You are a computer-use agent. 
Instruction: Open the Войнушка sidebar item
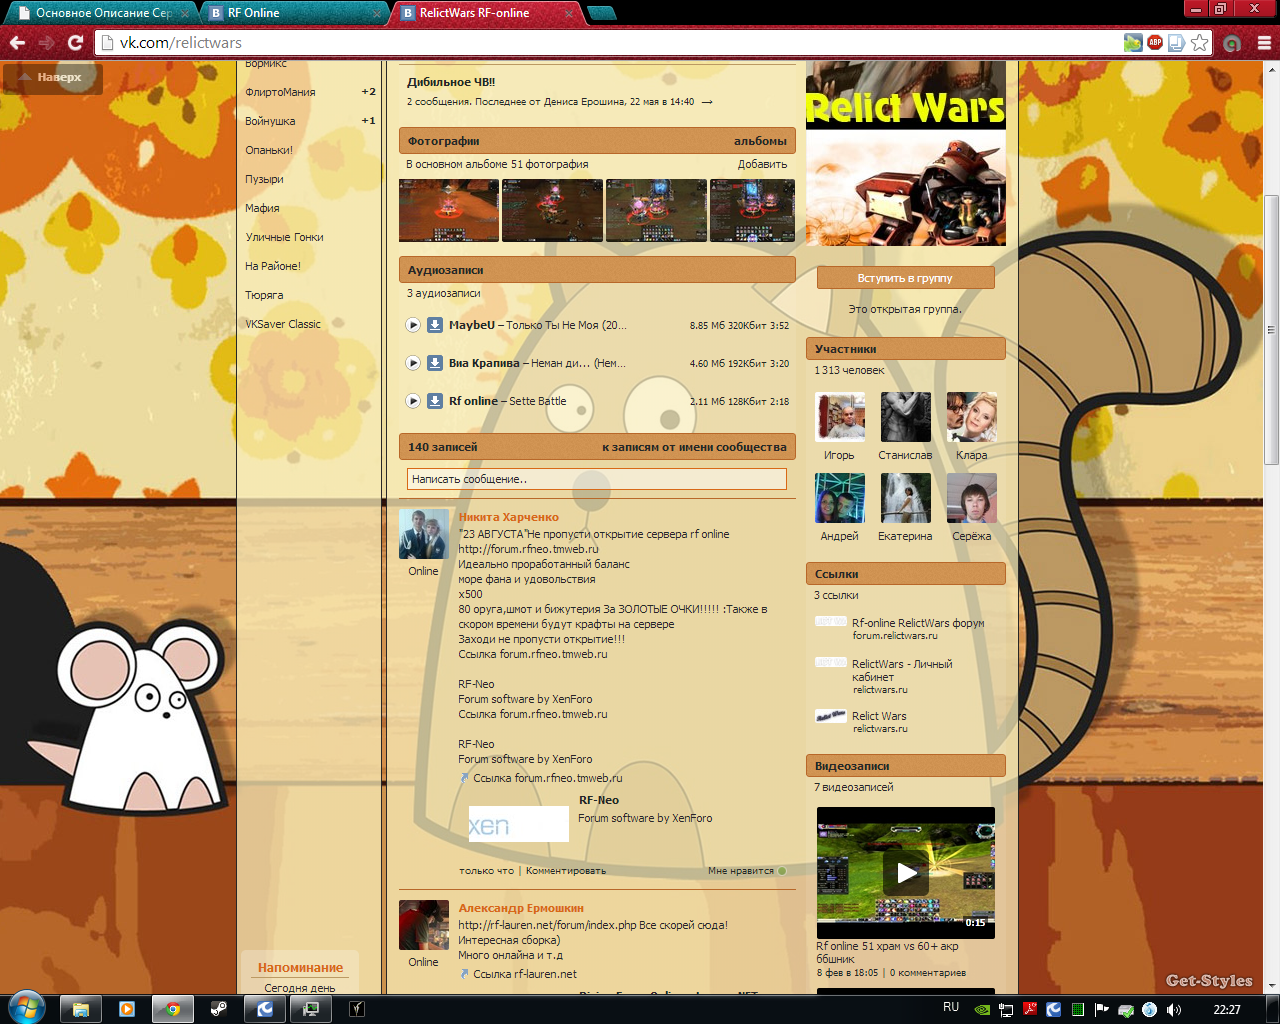pyautogui.click(x=270, y=121)
